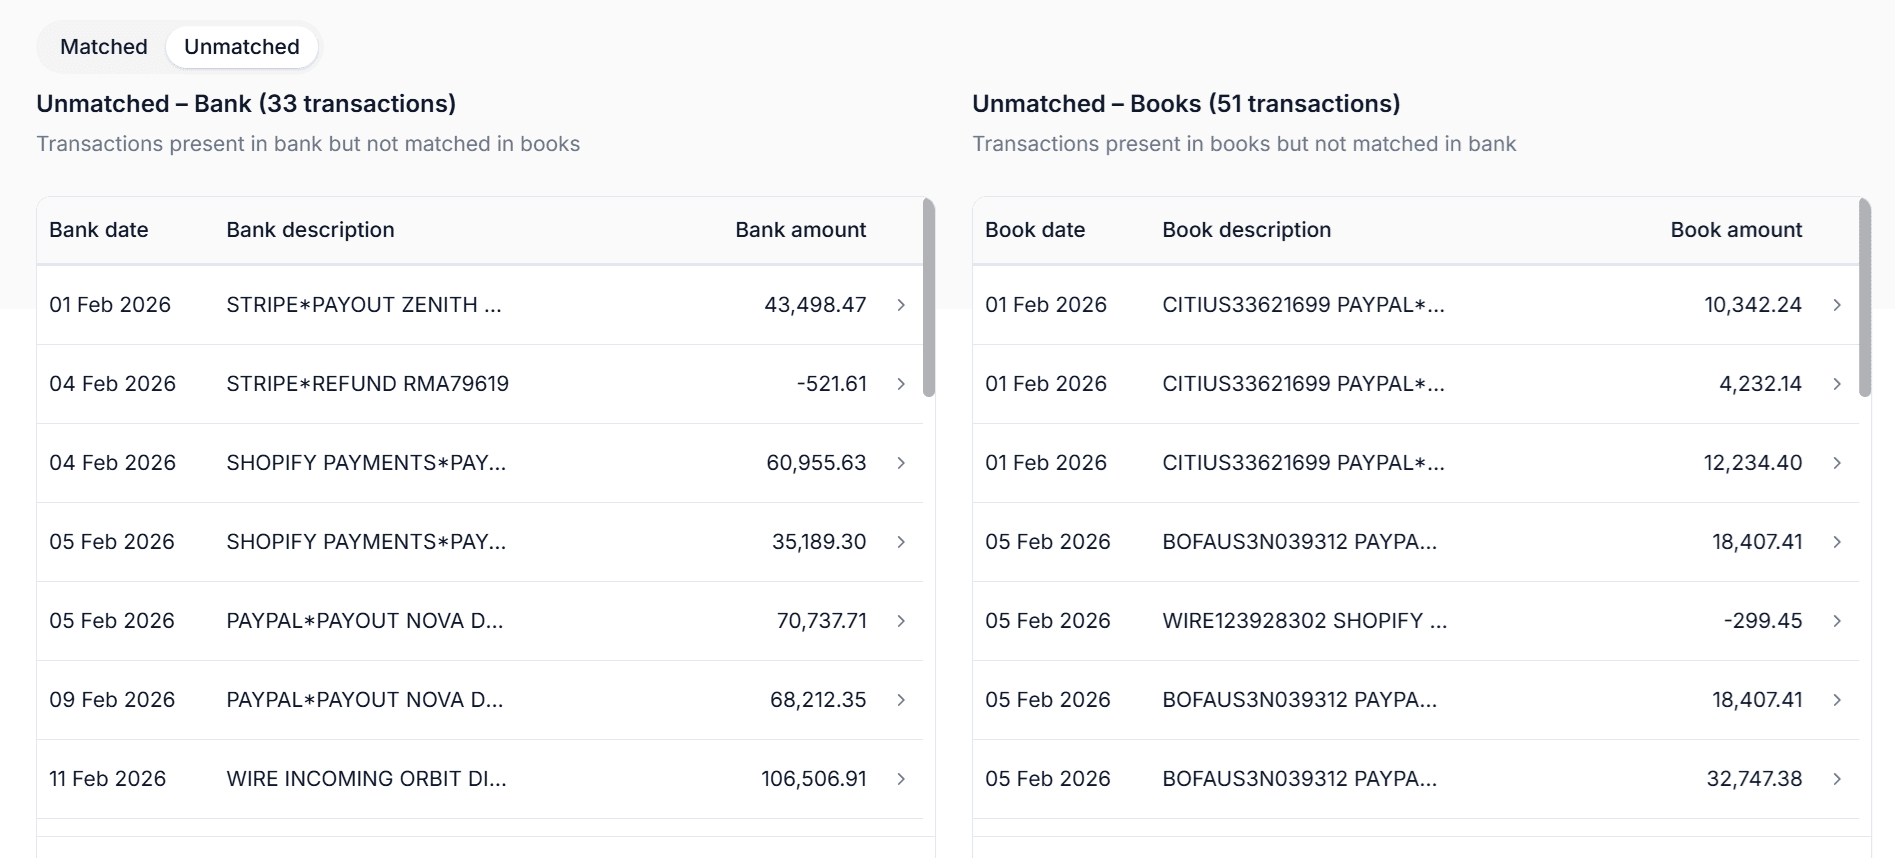Switch to the Matched tab
1895x858 pixels.
click(x=103, y=47)
